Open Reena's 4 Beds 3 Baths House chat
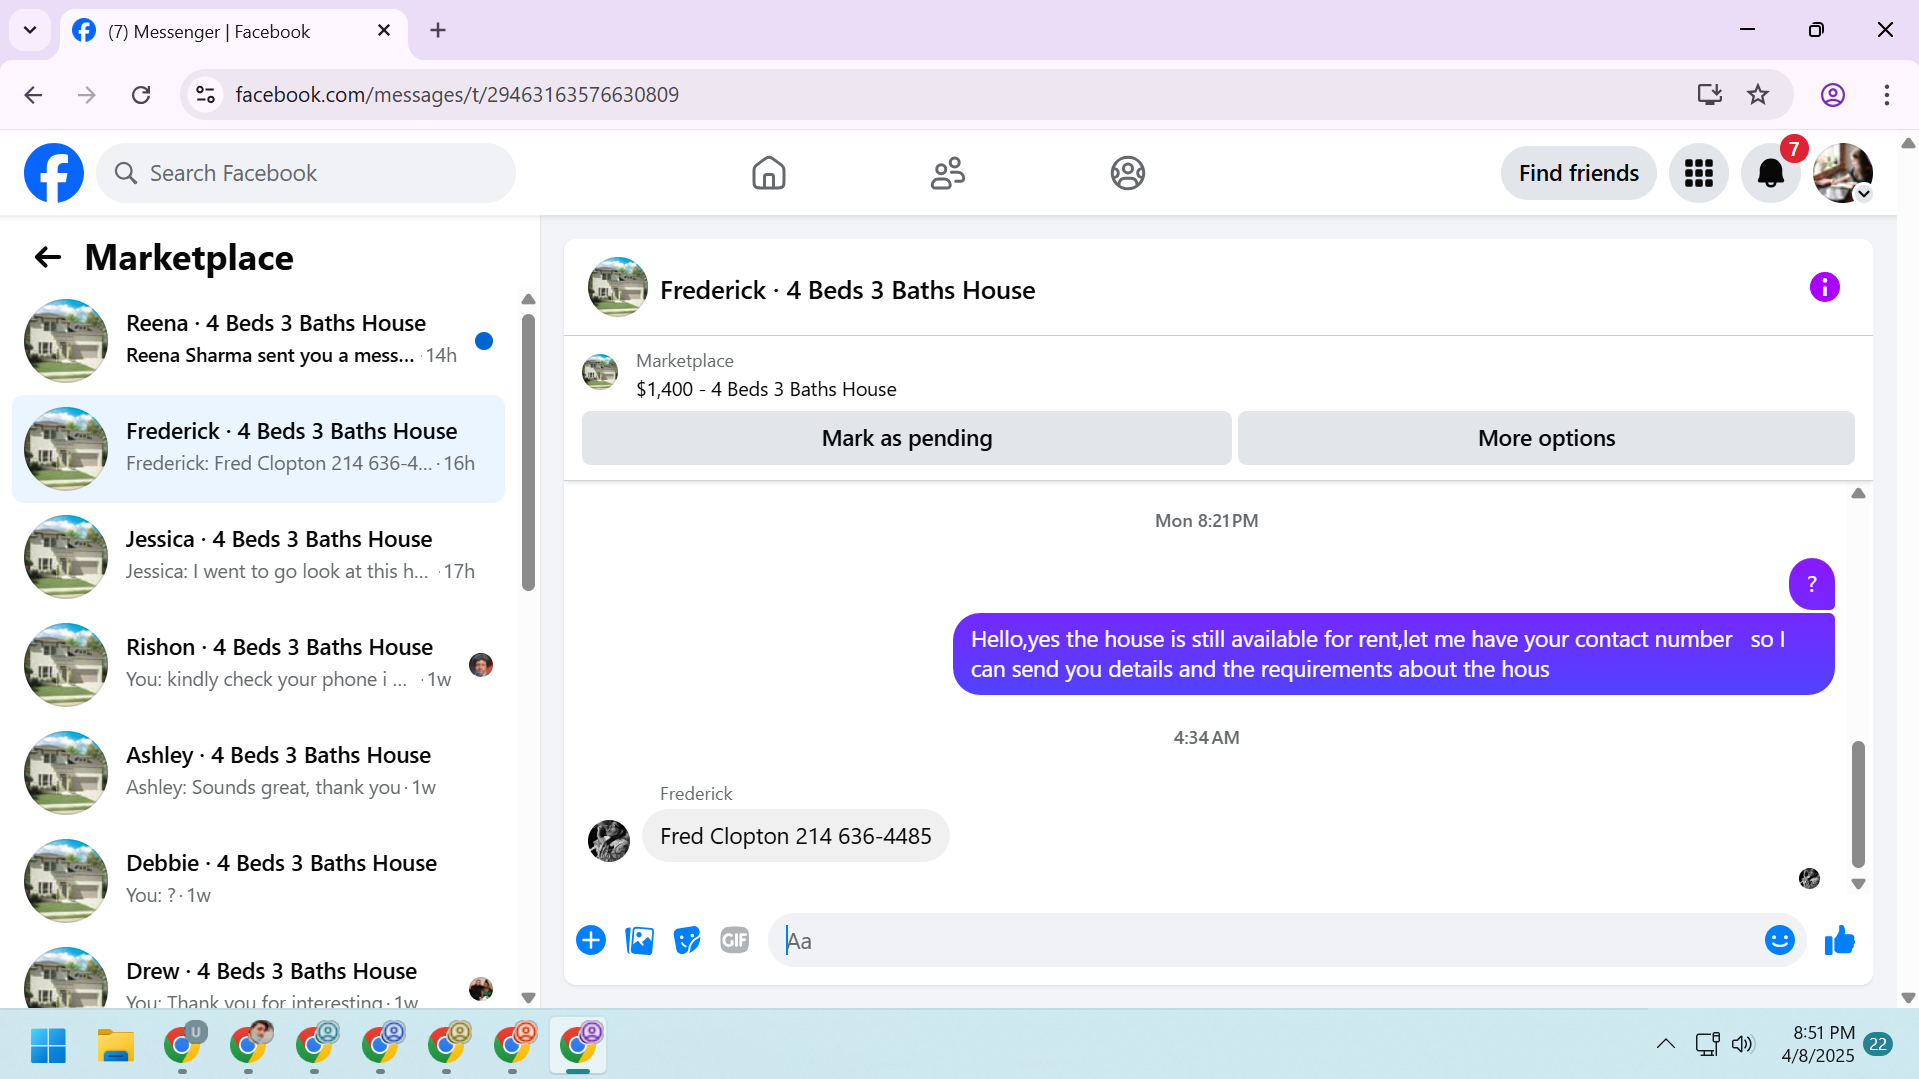 tap(258, 341)
